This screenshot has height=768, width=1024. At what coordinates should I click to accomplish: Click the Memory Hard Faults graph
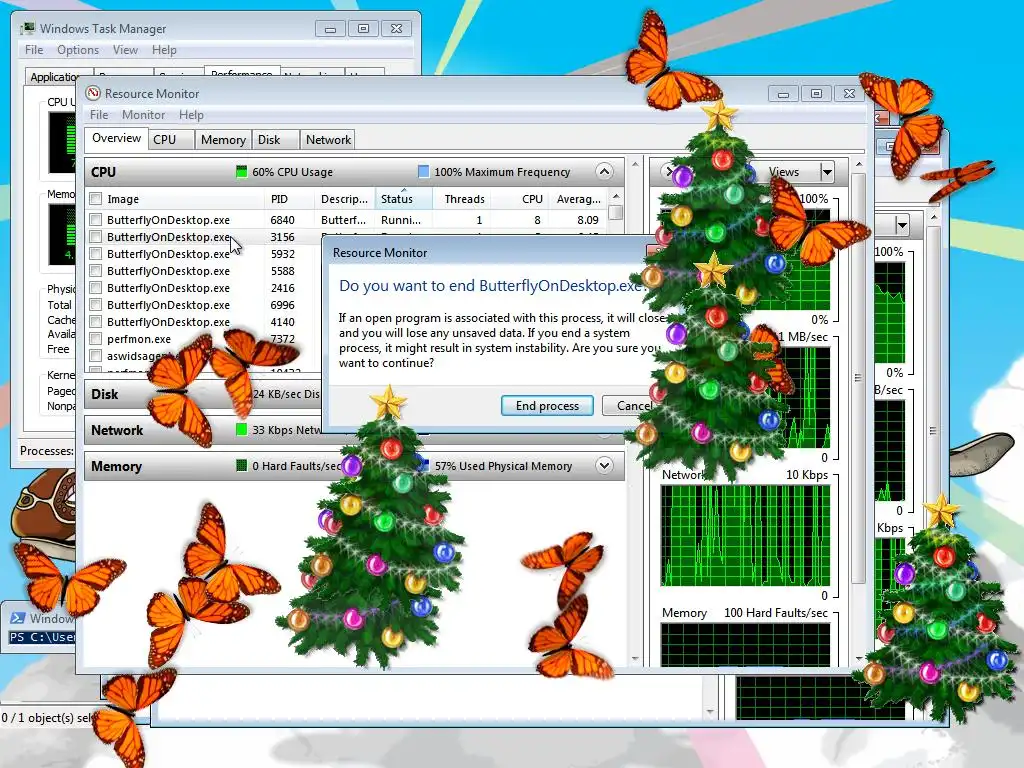tap(745, 645)
